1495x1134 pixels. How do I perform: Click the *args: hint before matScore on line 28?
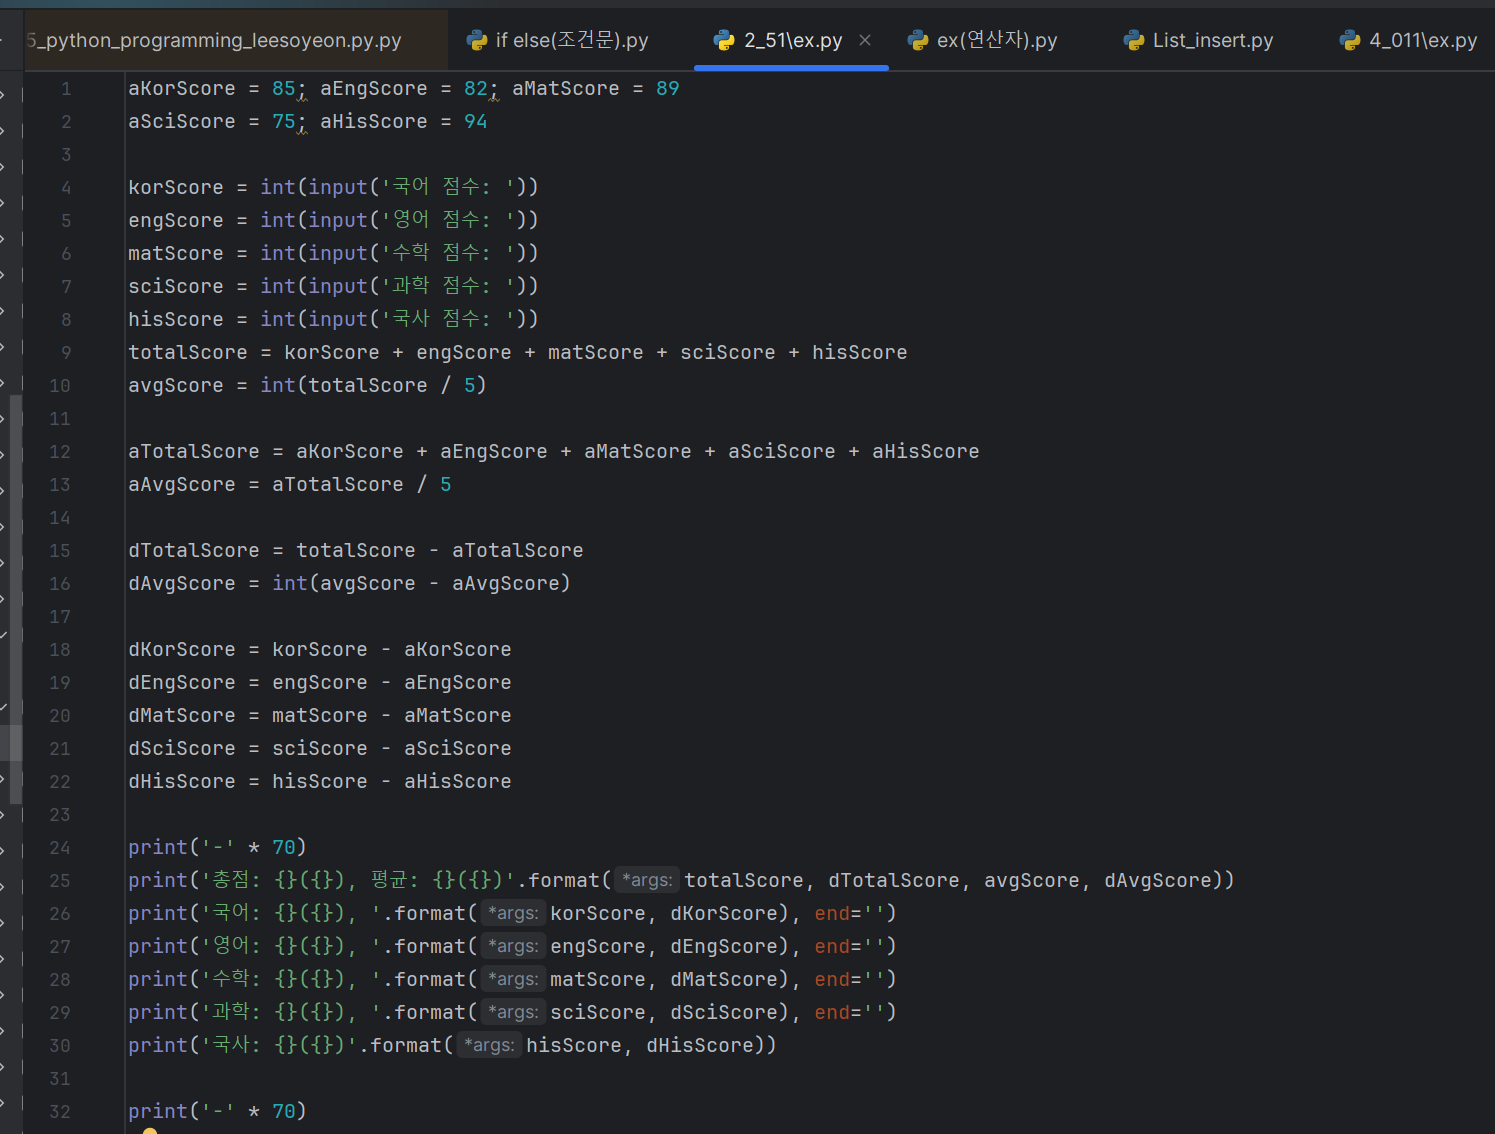pyautogui.click(x=512, y=979)
